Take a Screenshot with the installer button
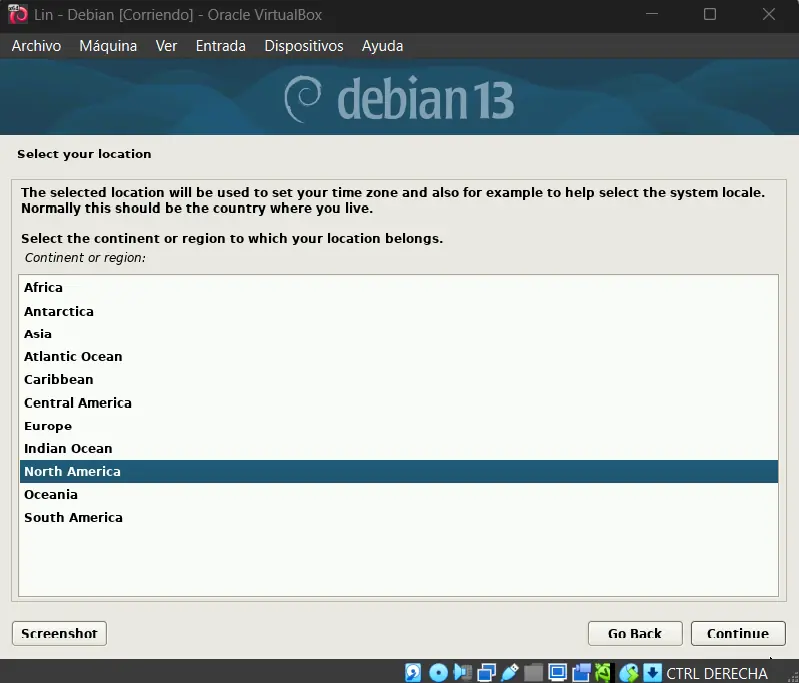 point(59,633)
